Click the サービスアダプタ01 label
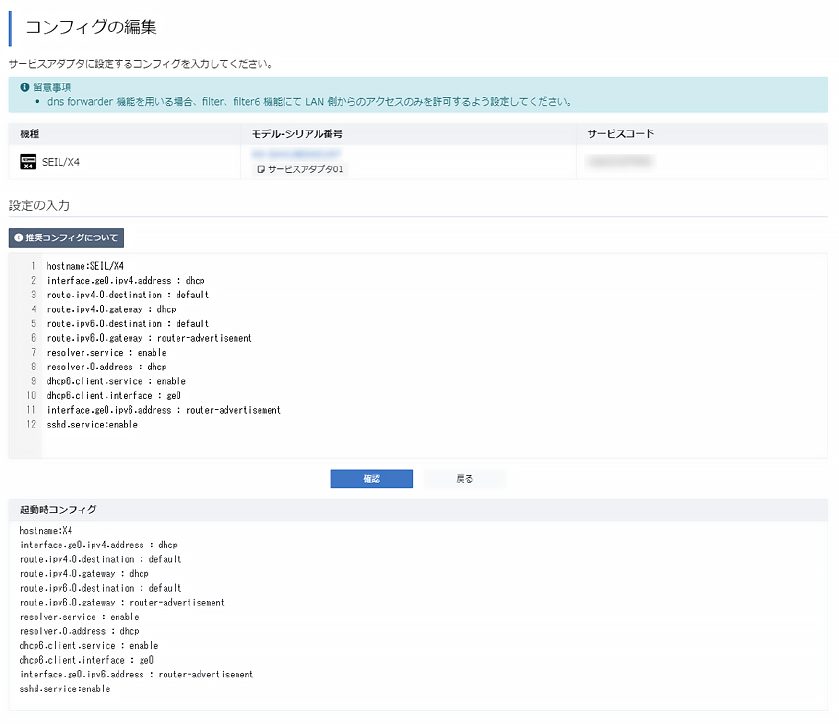The image size is (839, 724). (305, 170)
